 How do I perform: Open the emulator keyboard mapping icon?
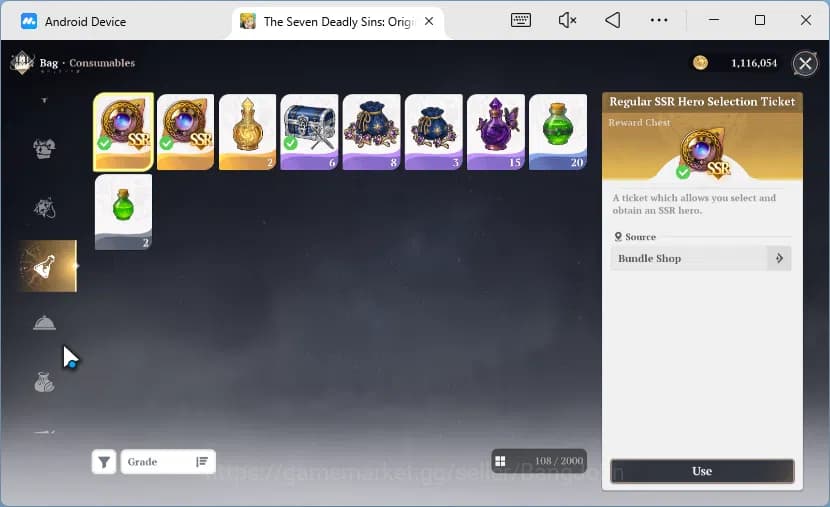(x=521, y=20)
